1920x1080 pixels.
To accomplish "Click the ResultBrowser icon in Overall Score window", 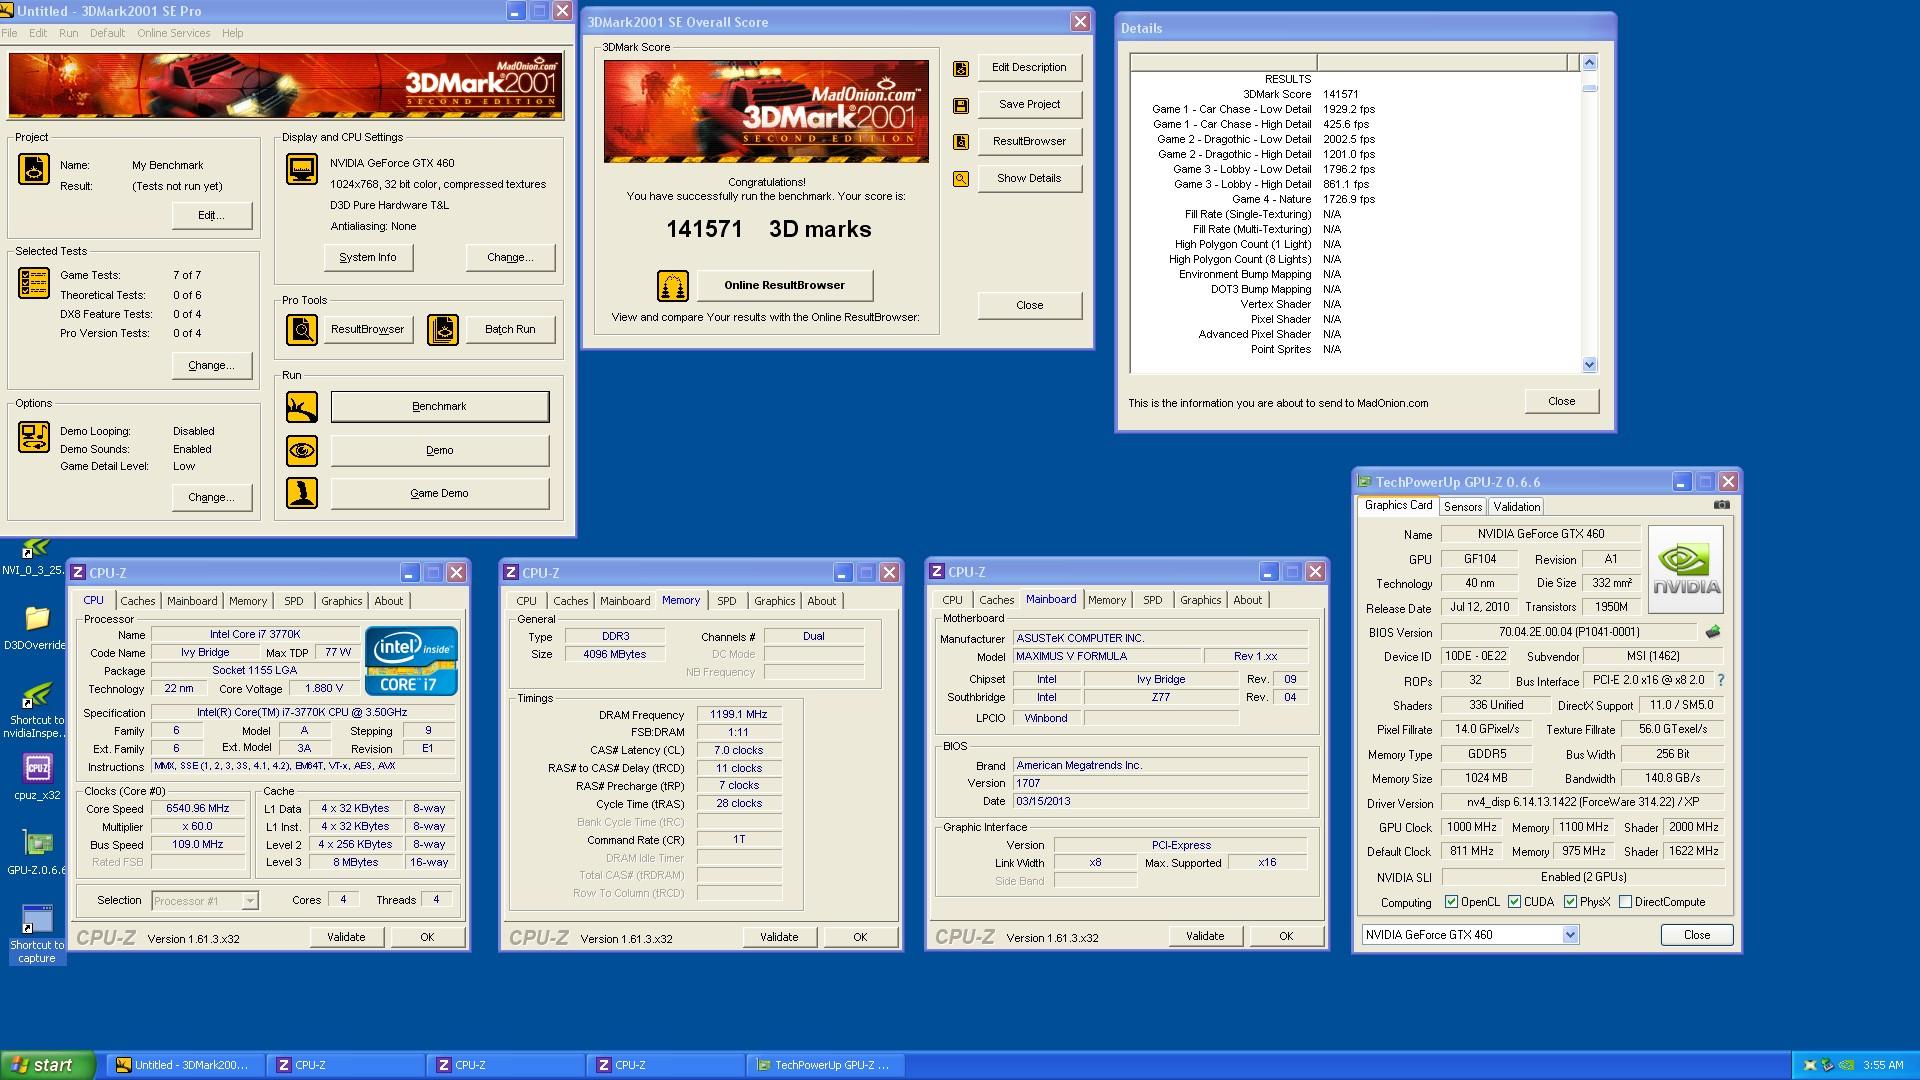I will (961, 142).
